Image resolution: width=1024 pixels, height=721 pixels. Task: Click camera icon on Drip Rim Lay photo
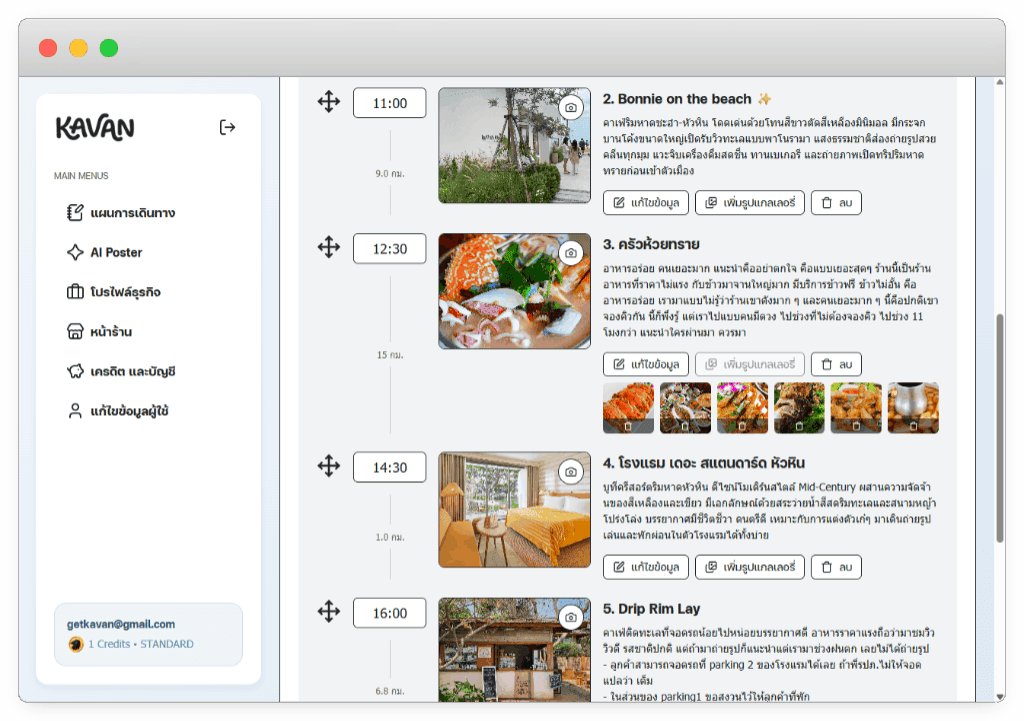pos(571,617)
